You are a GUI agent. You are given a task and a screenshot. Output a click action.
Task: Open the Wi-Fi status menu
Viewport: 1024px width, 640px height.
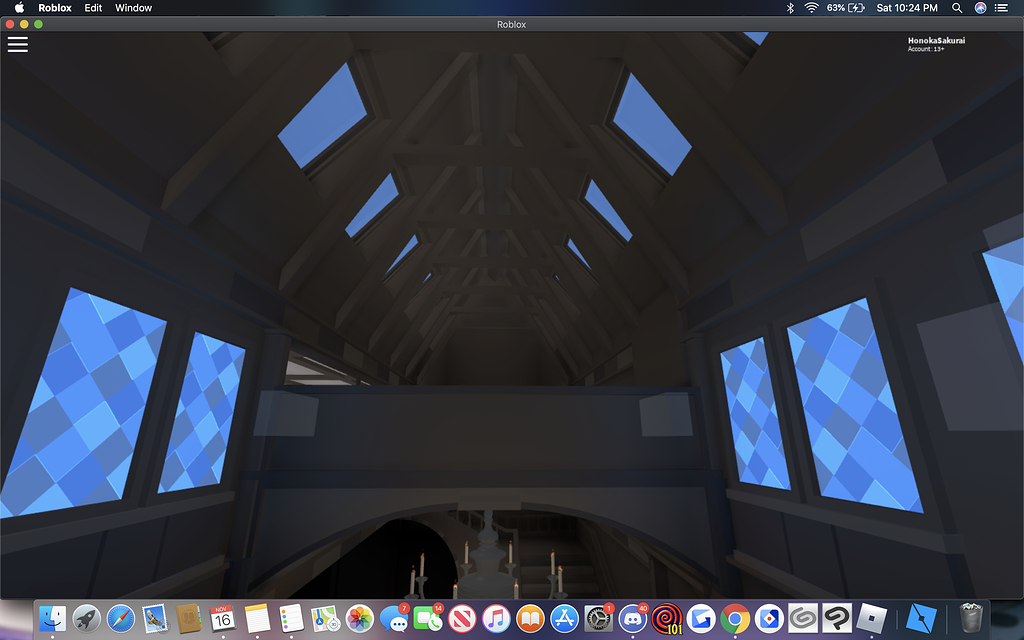pyautogui.click(x=811, y=8)
